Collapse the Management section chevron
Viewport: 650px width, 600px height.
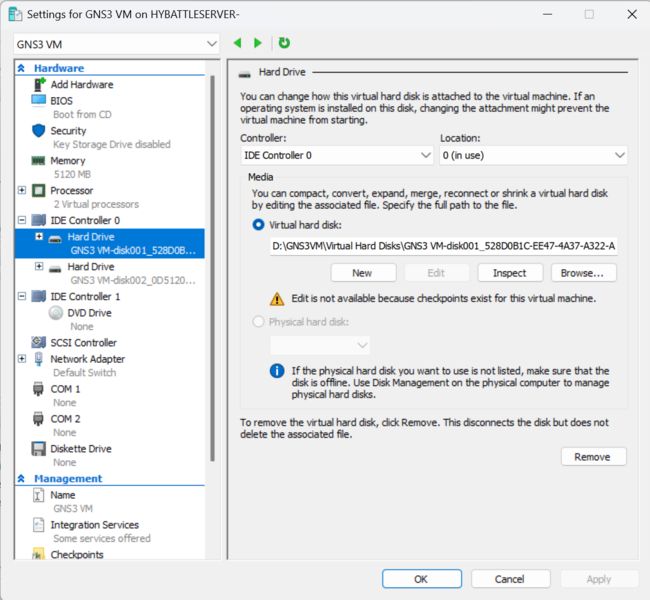point(22,479)
